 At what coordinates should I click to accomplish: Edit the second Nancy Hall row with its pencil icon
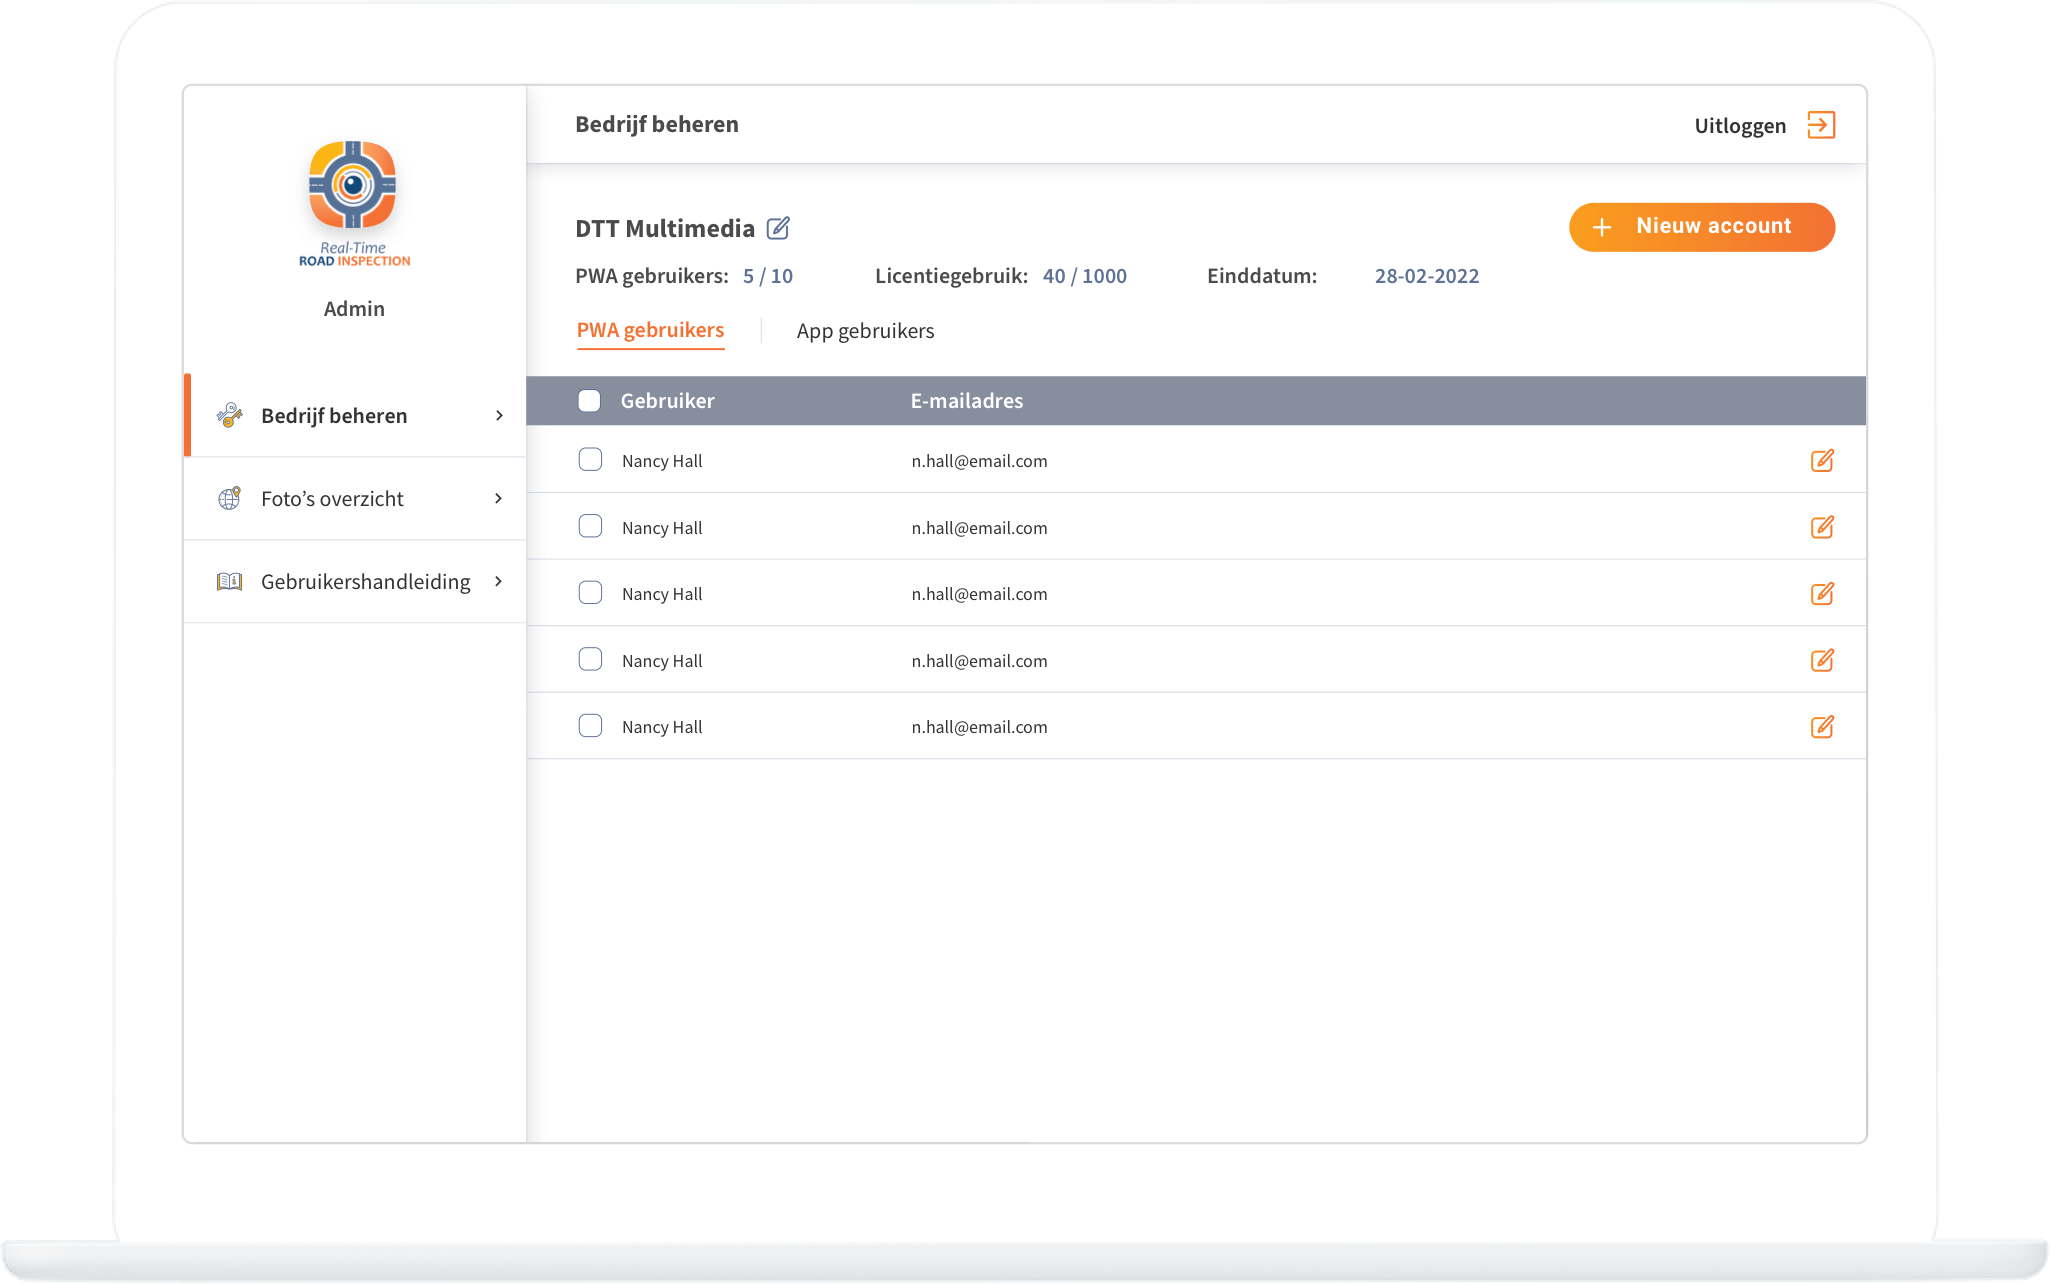click(1822, 527)
